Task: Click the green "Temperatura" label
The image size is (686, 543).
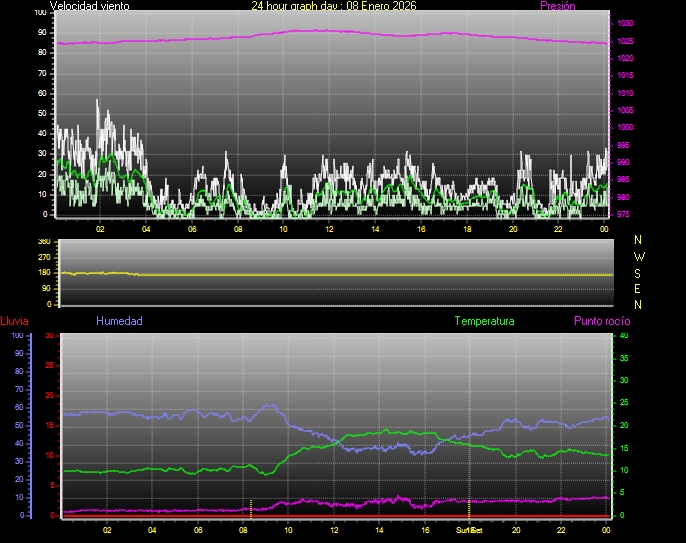Action: click(484, 321)
